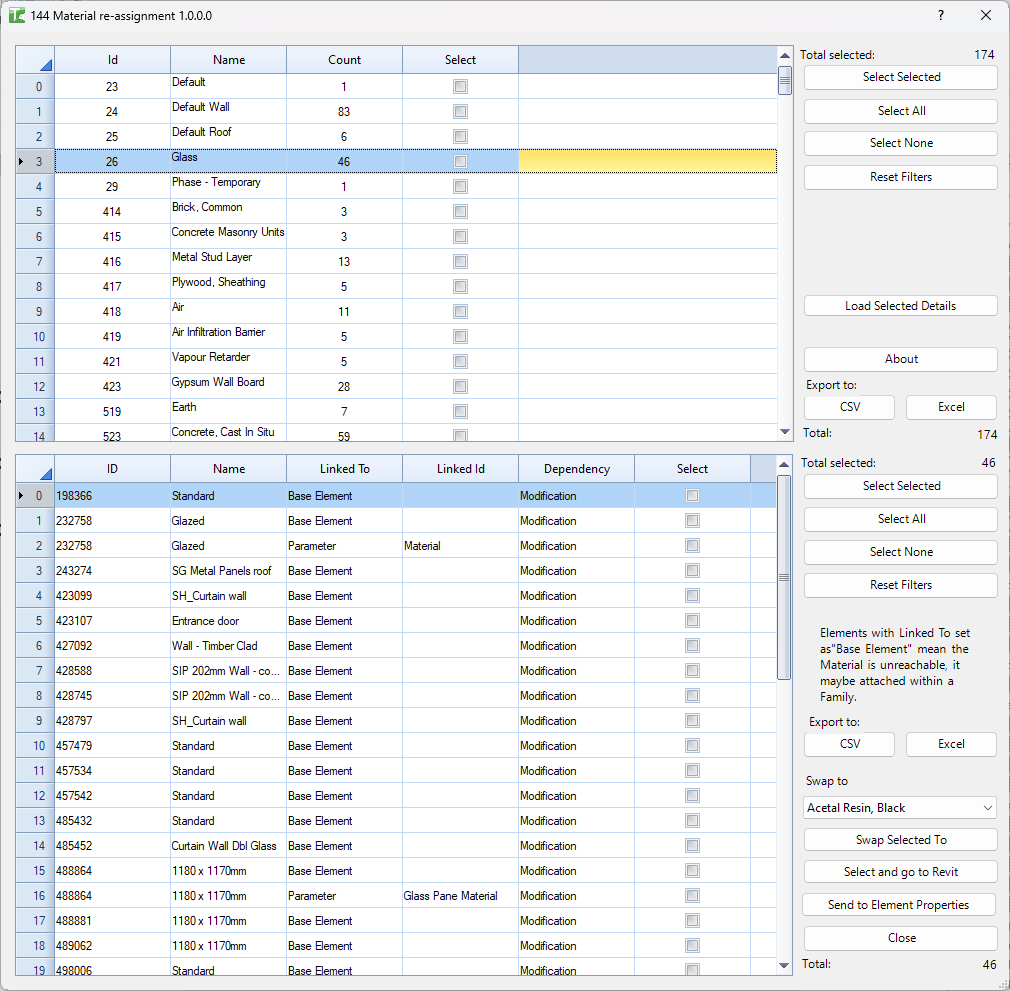
Task: Click the Dependency column header
Action: point(576,469)
